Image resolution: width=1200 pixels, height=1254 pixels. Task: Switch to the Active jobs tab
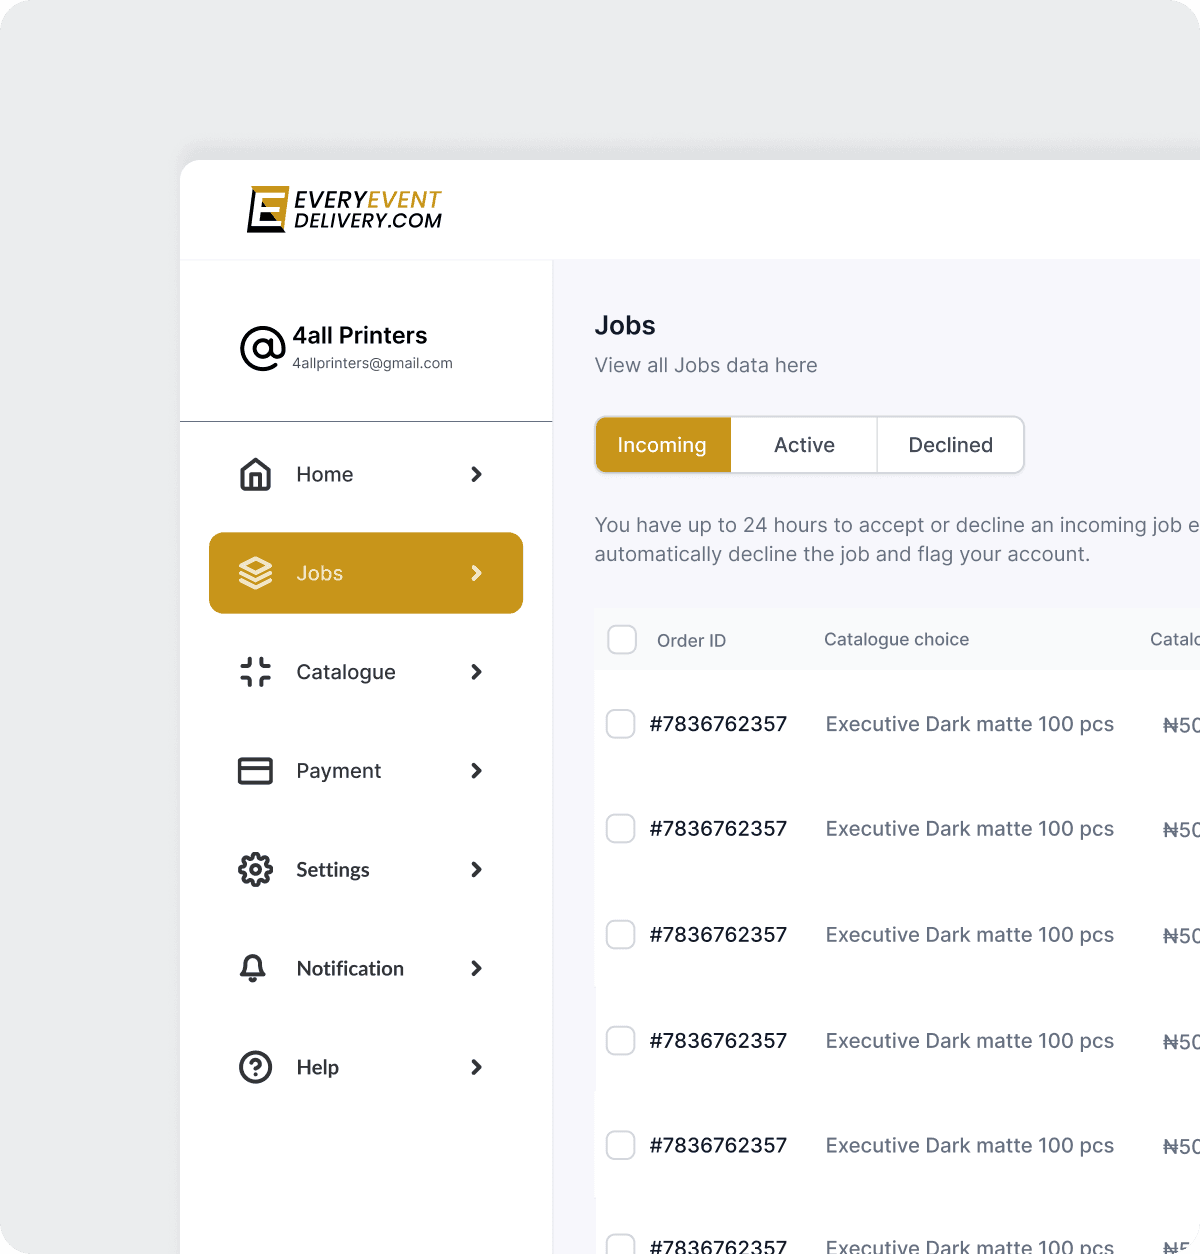click(804, 445)
